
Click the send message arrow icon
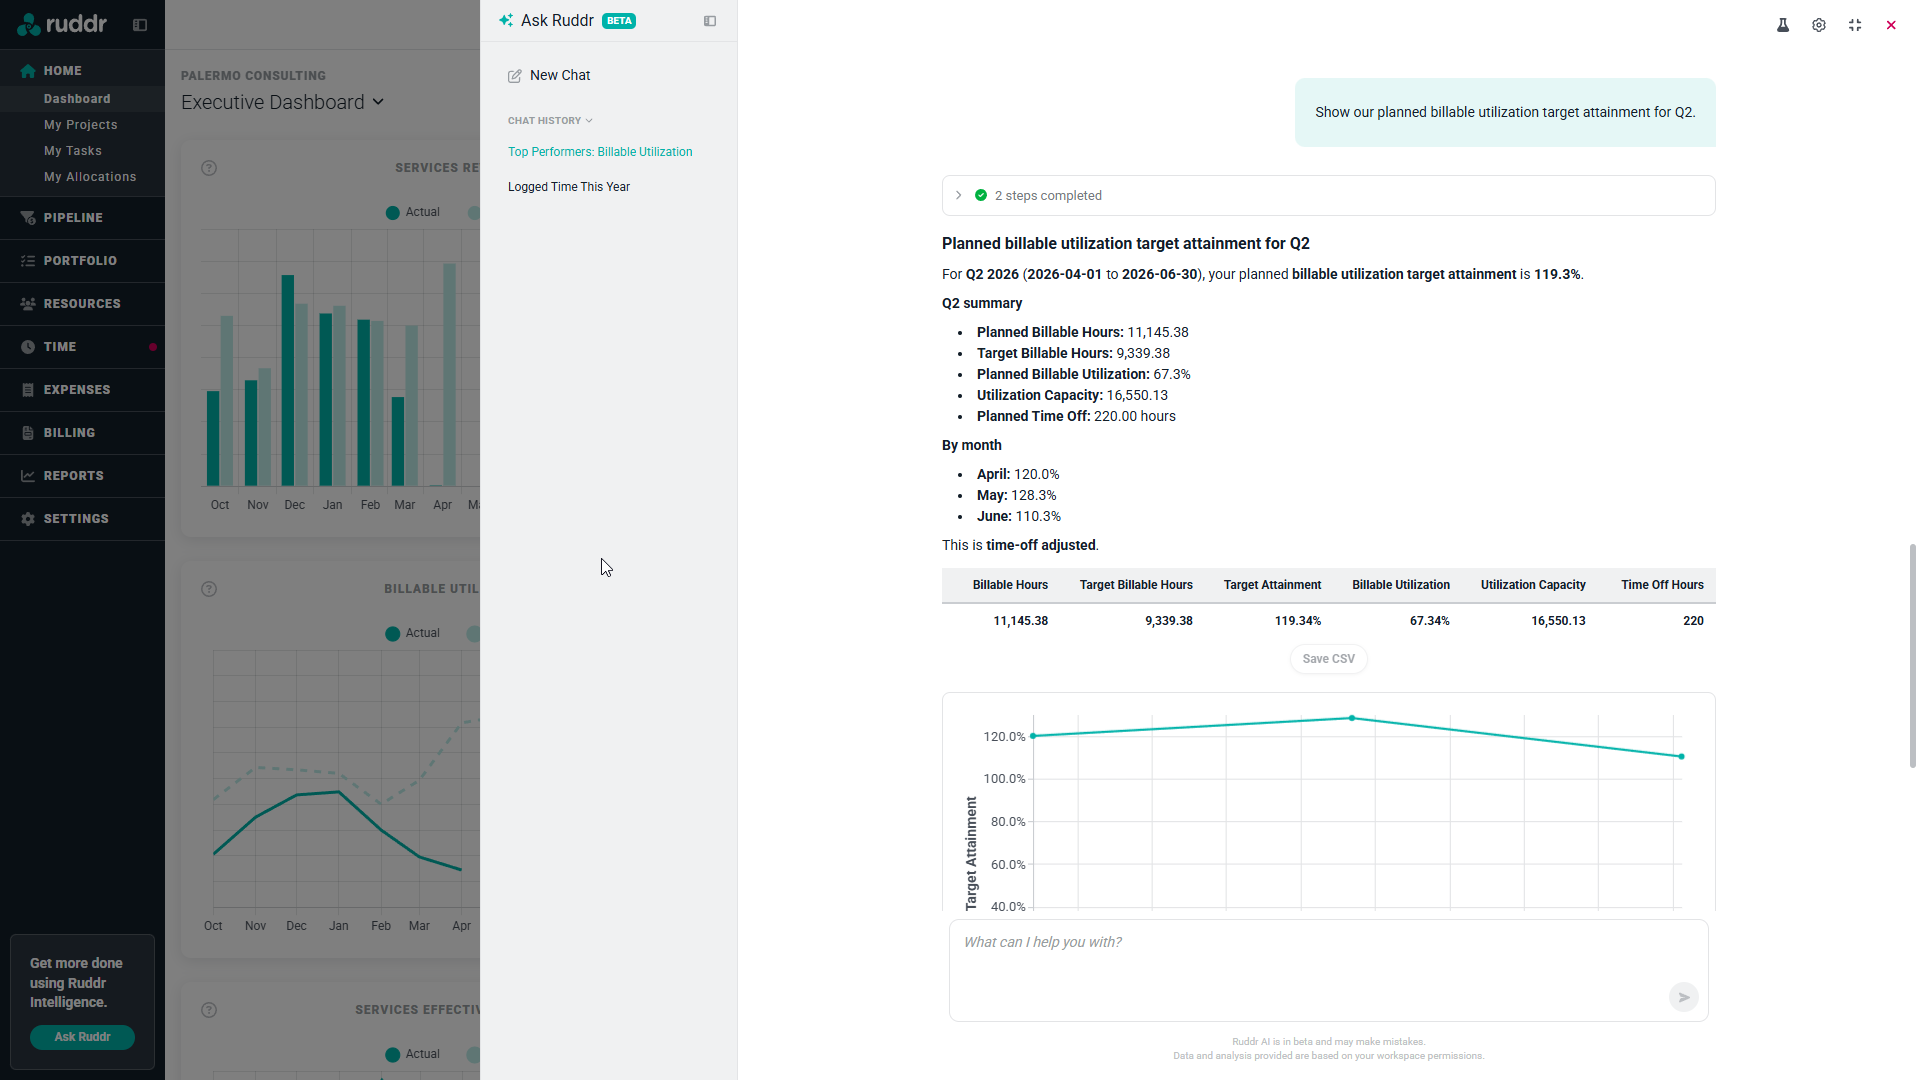pyautogui.click(x=1683, y=997)
